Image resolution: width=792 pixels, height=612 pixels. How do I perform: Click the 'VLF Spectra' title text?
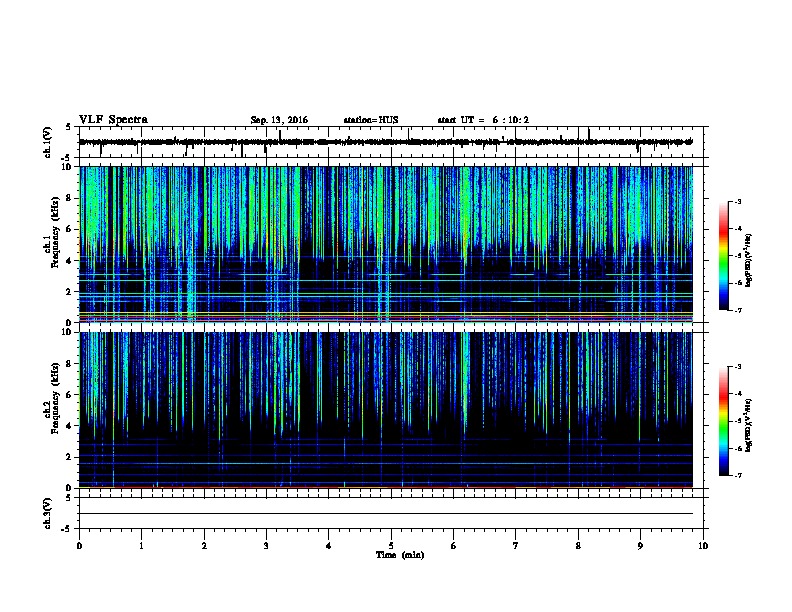click(113, 120)
